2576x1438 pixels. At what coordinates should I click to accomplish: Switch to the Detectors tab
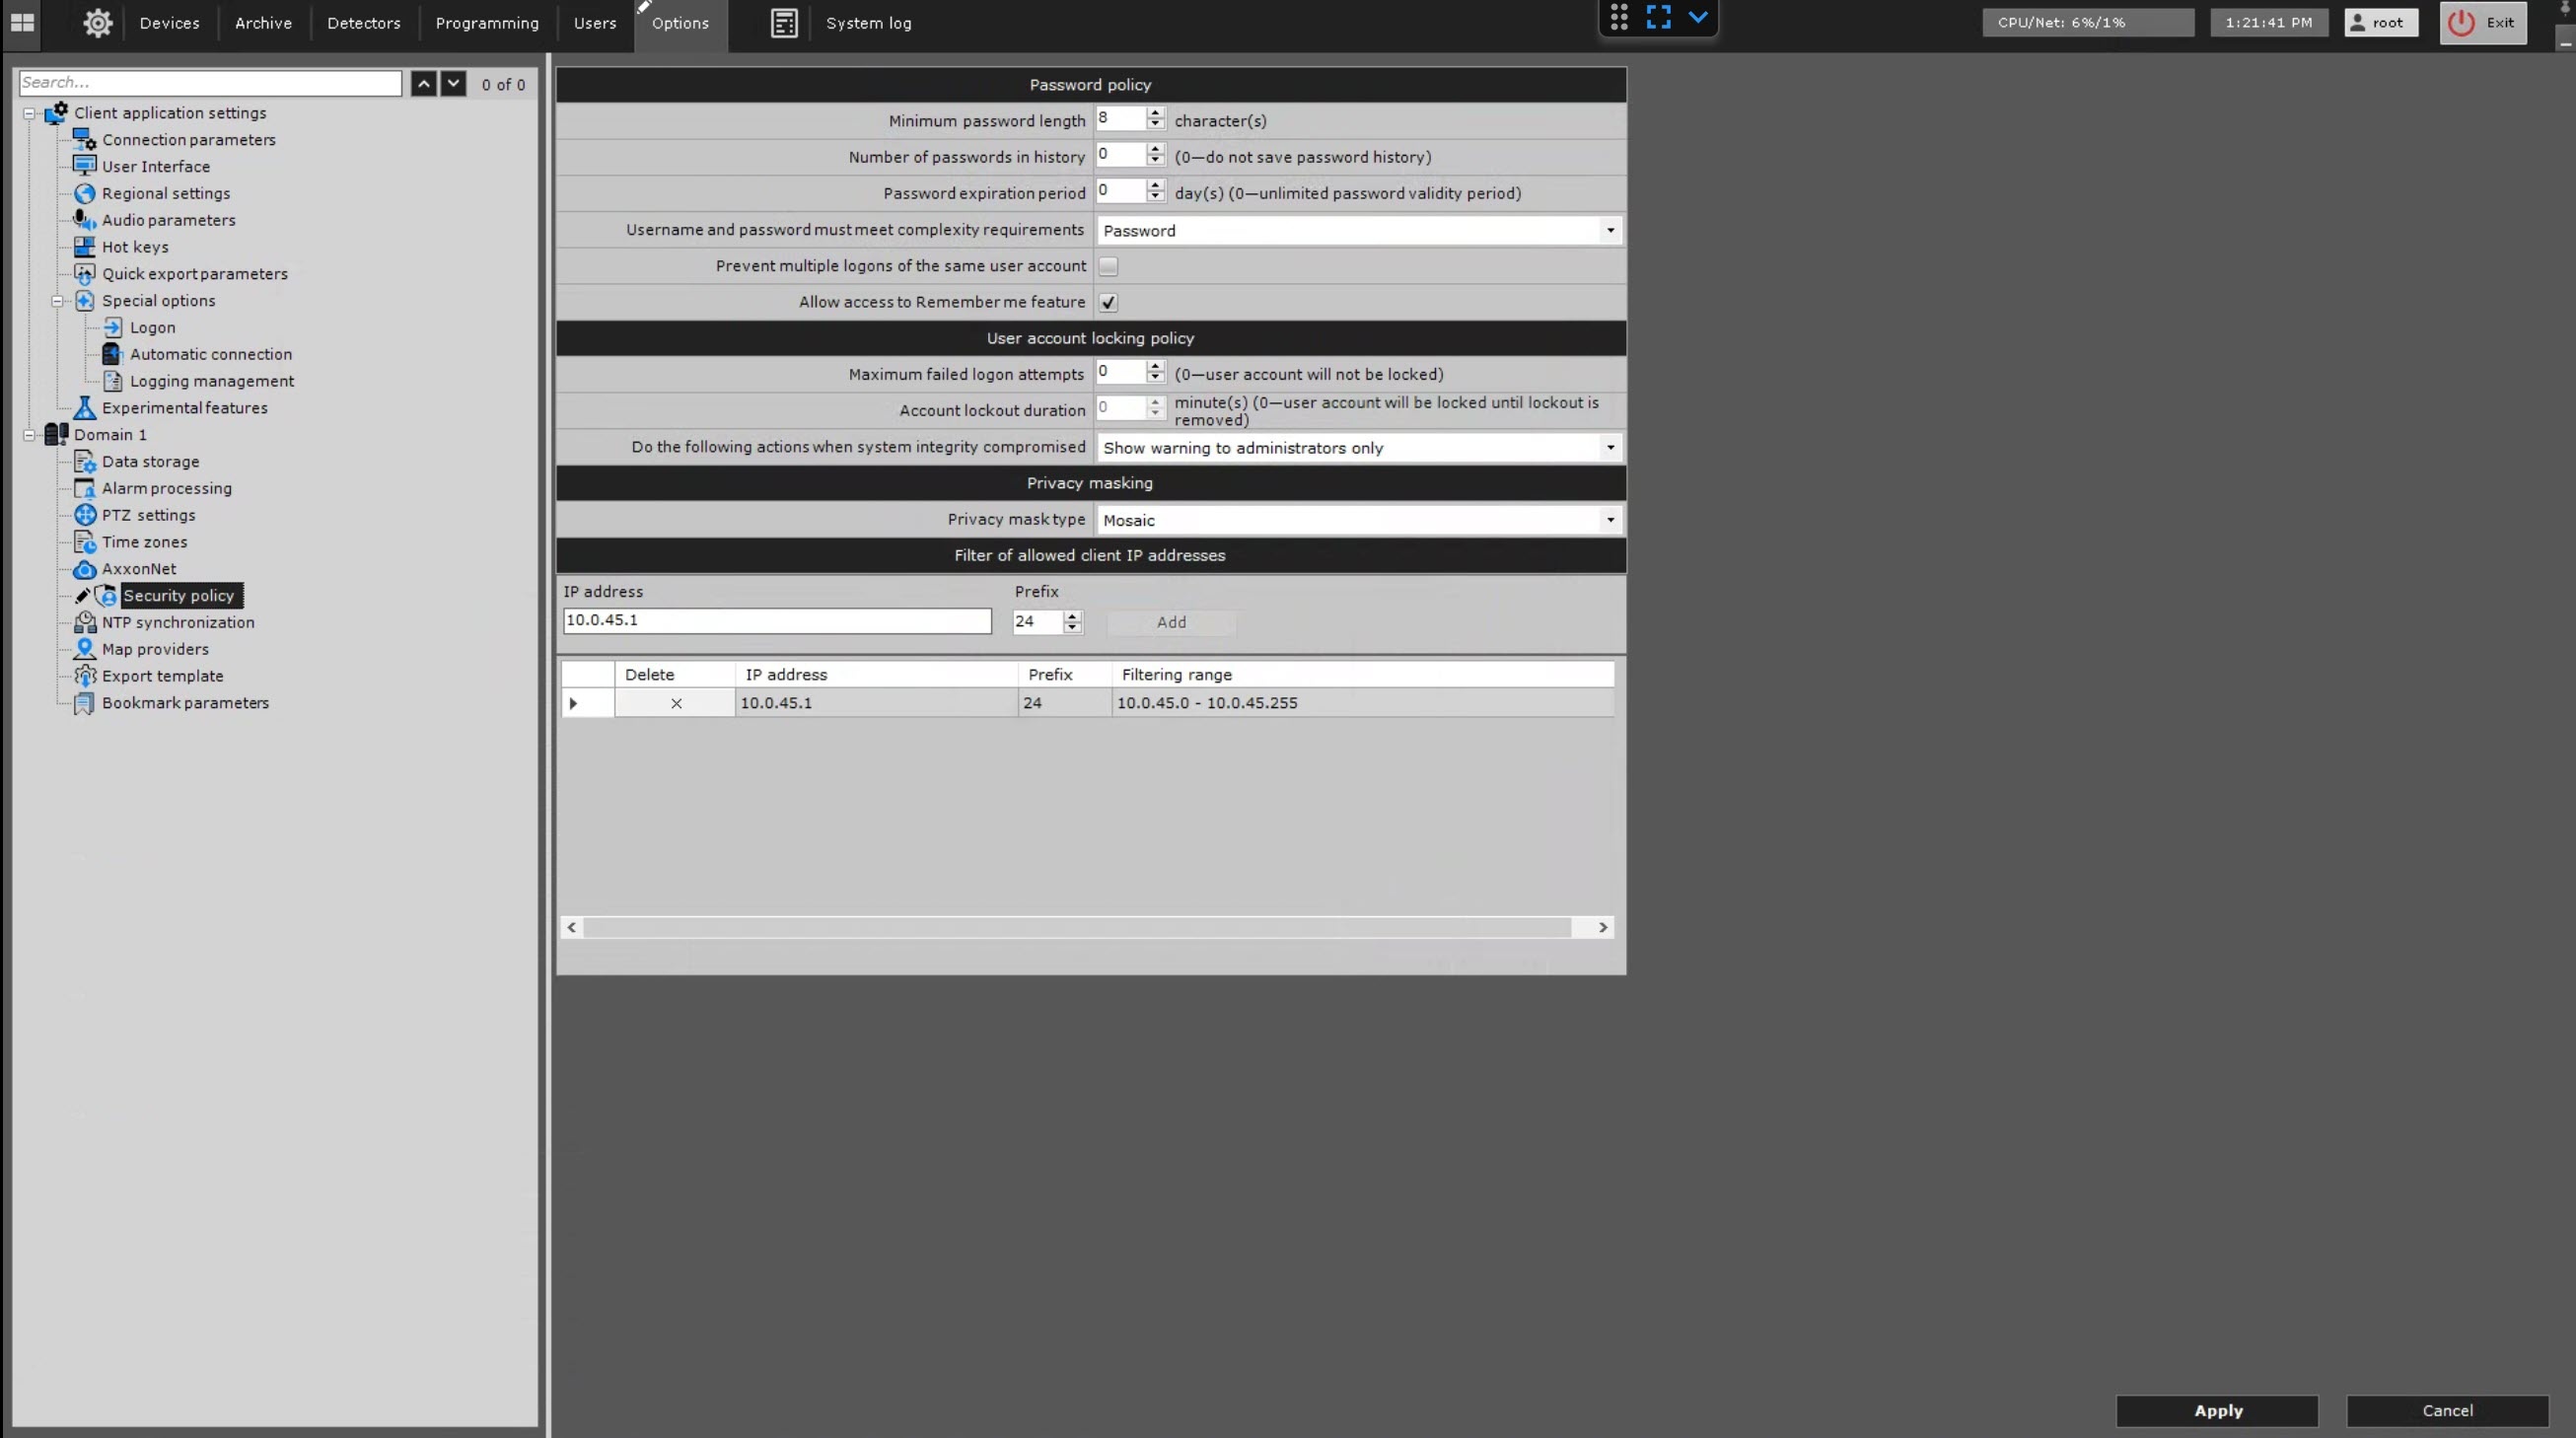coord(363,23)
